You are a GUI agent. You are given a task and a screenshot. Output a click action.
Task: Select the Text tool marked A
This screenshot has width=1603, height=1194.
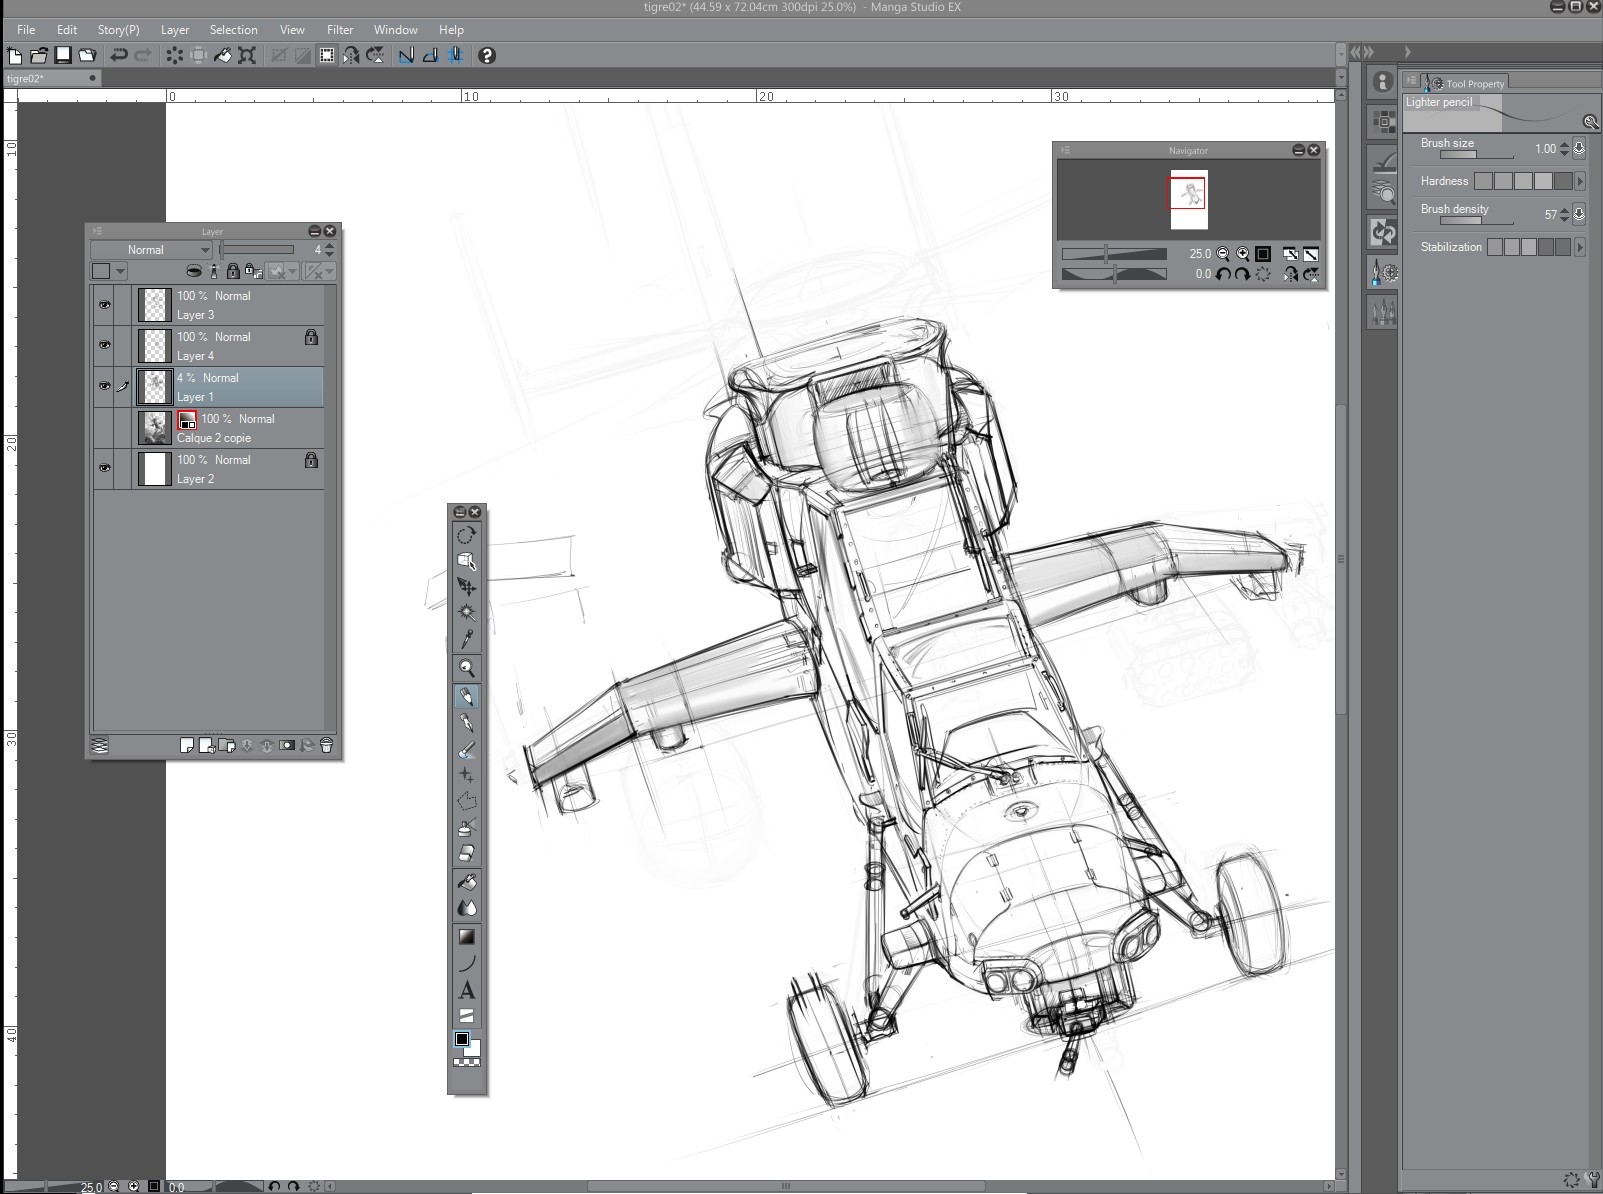point(466,991)
